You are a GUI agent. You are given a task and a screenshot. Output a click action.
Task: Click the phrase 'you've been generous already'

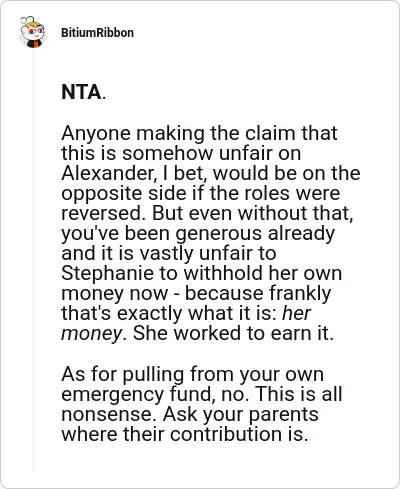coord(198,234)
